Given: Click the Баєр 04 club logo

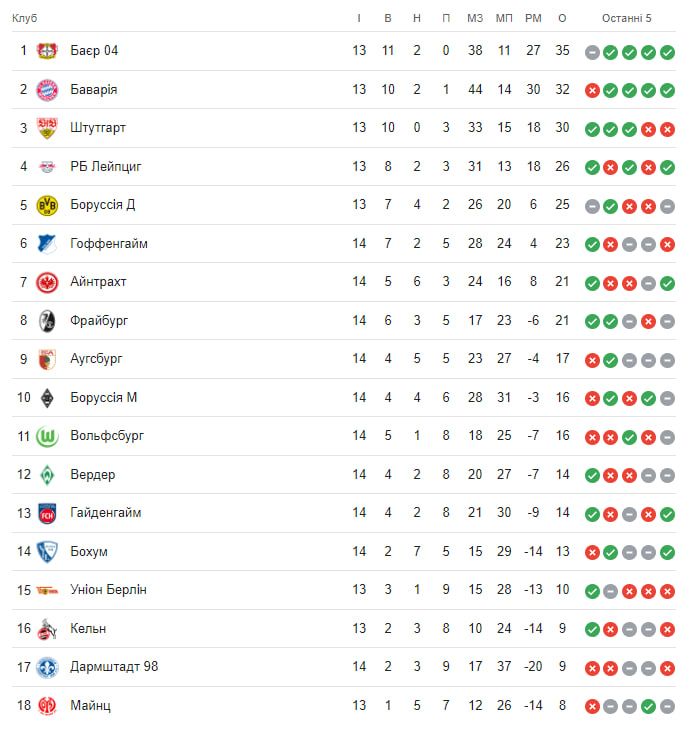Looking at the screenshot, I should [x=47, y=51].
